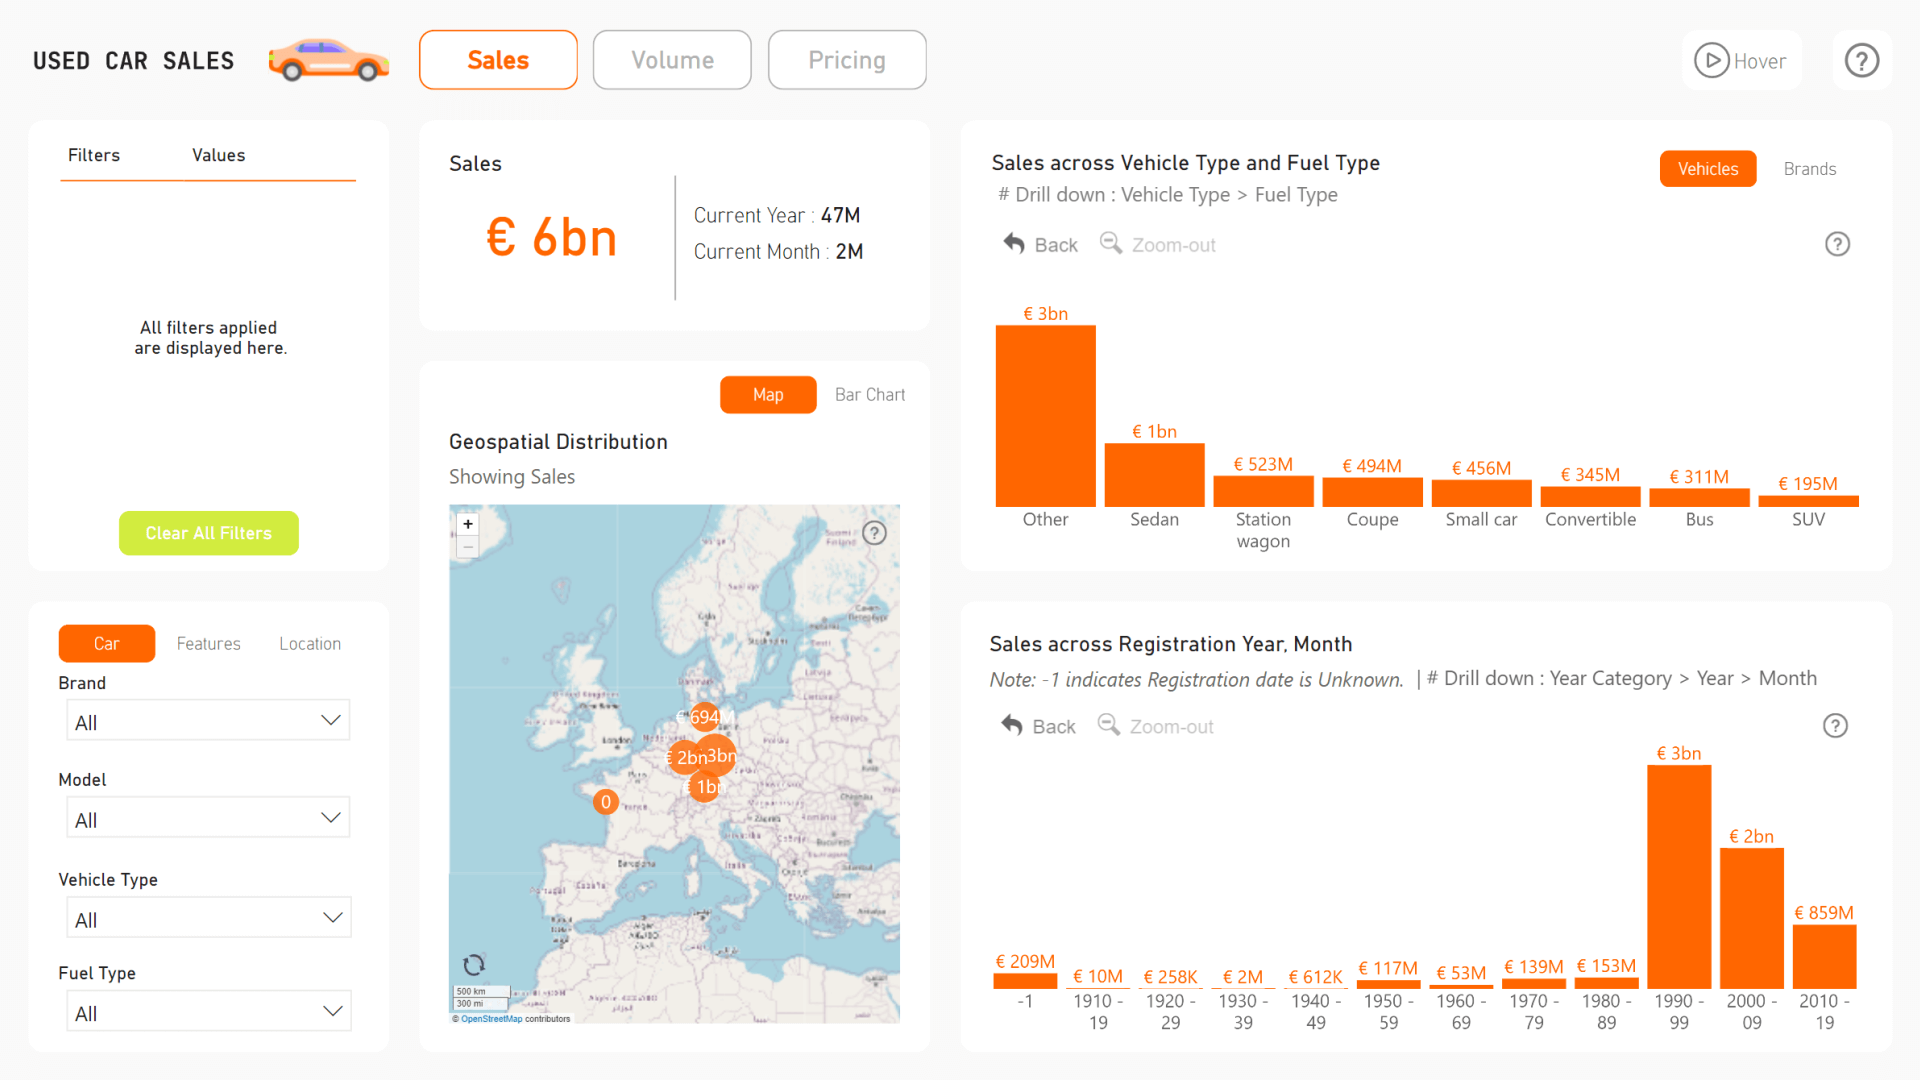Click the Clear All Filters button
Image resolution: width=1920 pixels, height=1080 pixels.
pos(208,533)
